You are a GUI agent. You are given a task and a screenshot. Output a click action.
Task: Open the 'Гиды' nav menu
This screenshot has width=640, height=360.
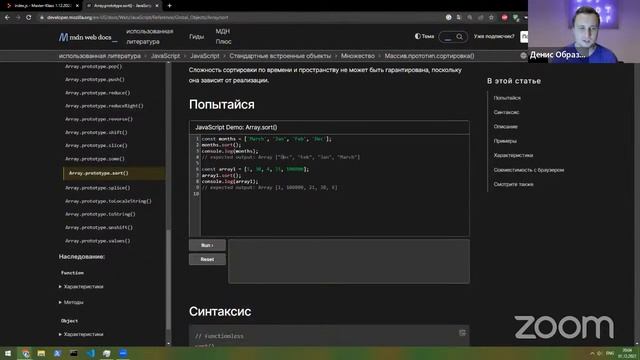coord(196,36)
